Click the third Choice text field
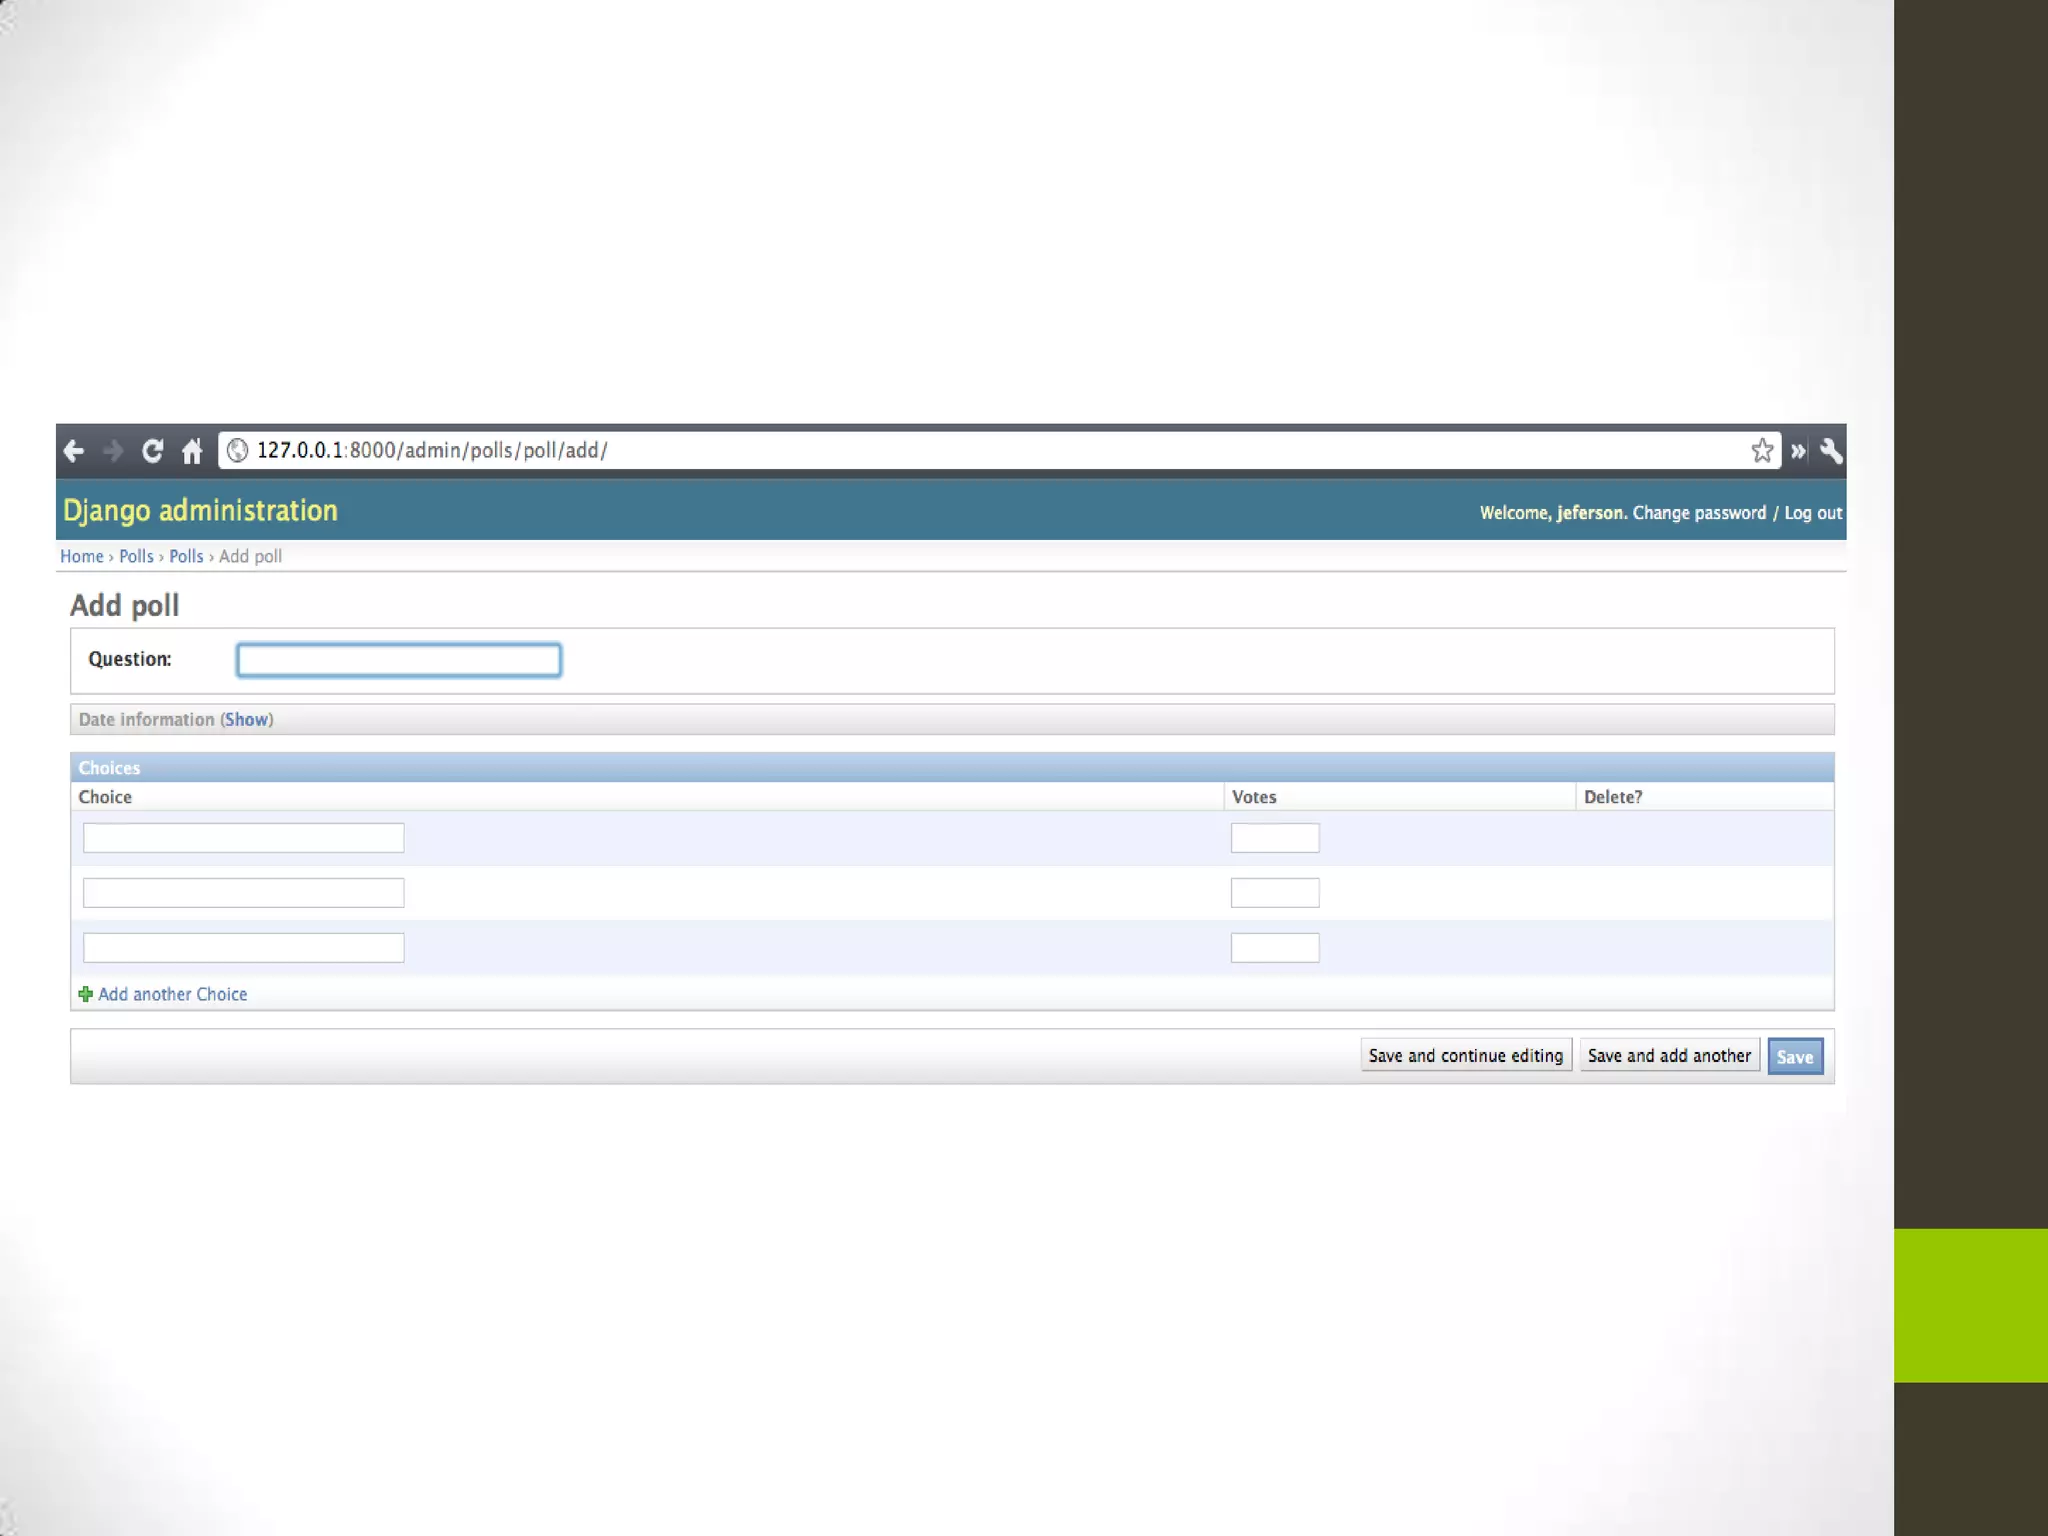 click(x=243, y=948)
